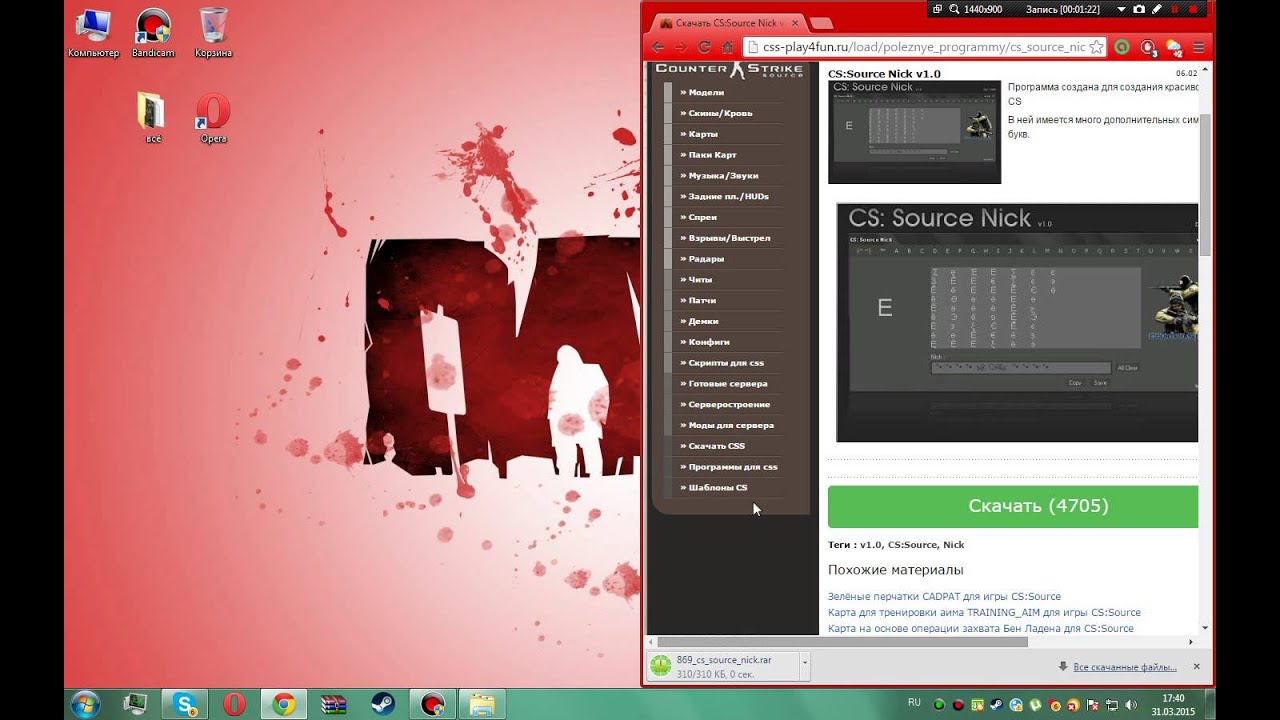The width and height of the screenshot is (1280, 720).
Task: Open the Windows Start button
Action: pos(85,704)
